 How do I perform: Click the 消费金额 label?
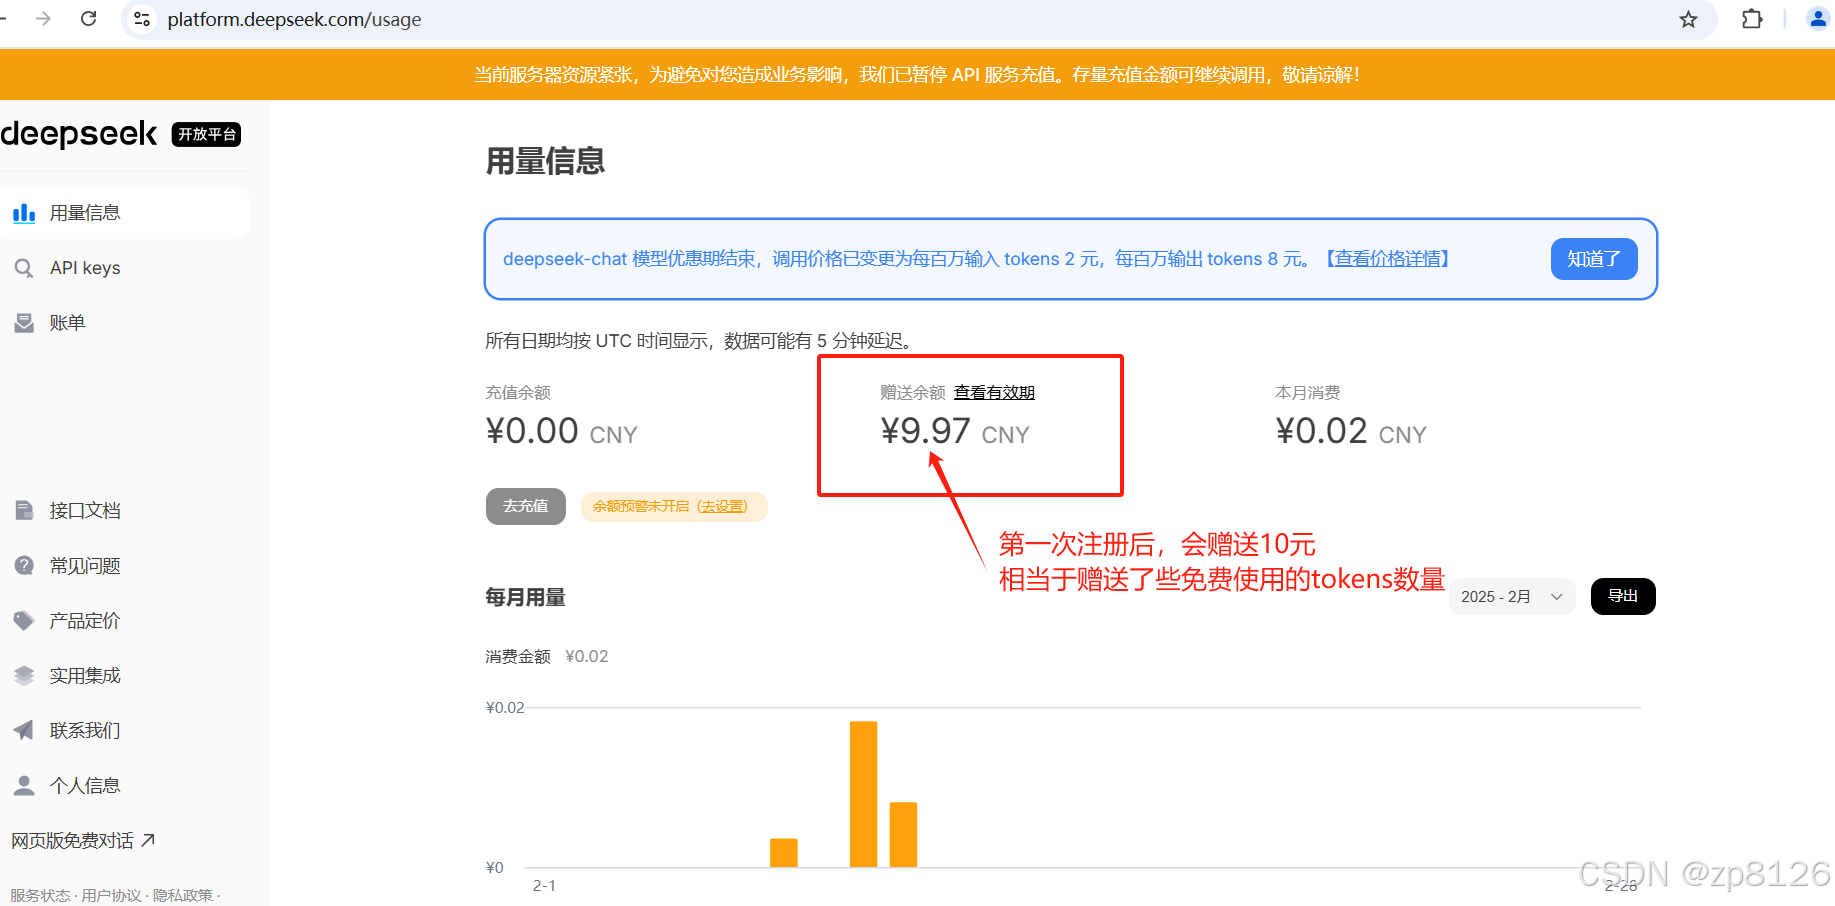click(518, 656)
